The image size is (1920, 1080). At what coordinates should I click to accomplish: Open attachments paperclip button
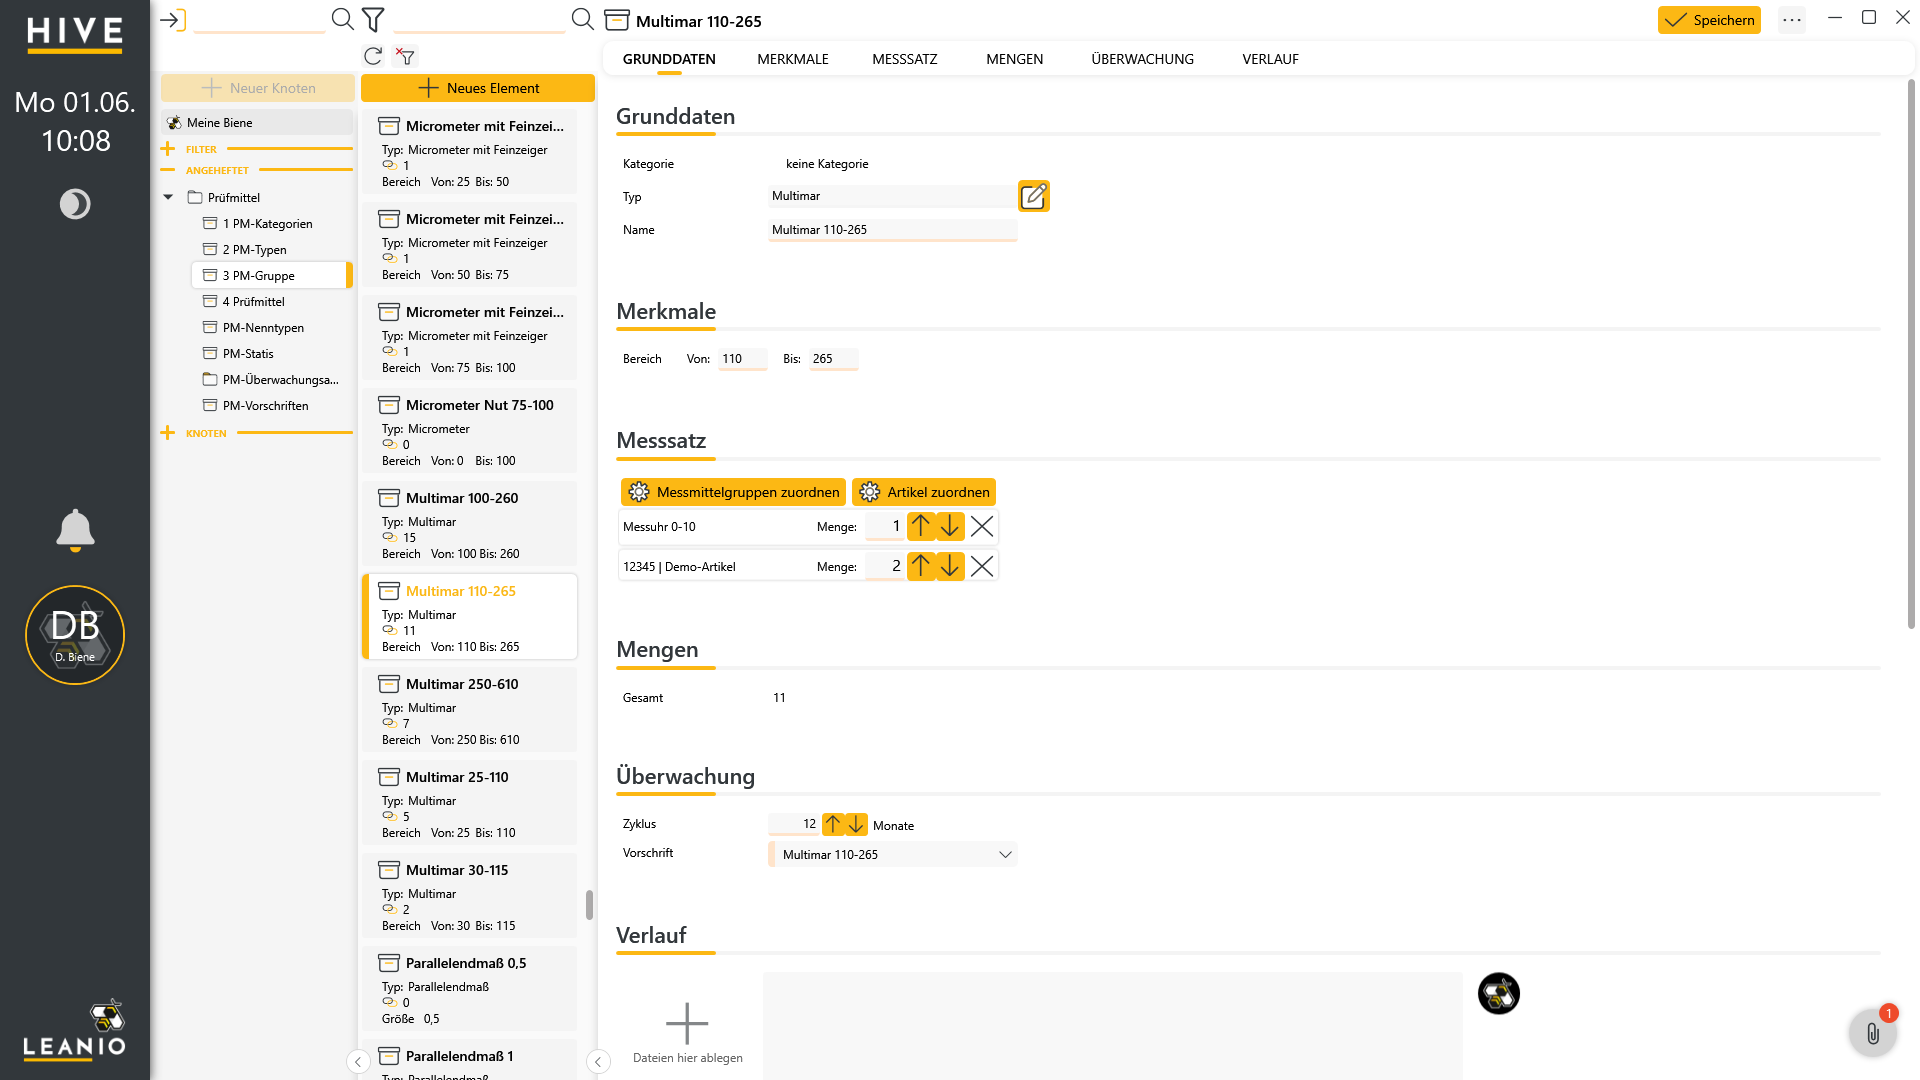coord(1872,1033)
